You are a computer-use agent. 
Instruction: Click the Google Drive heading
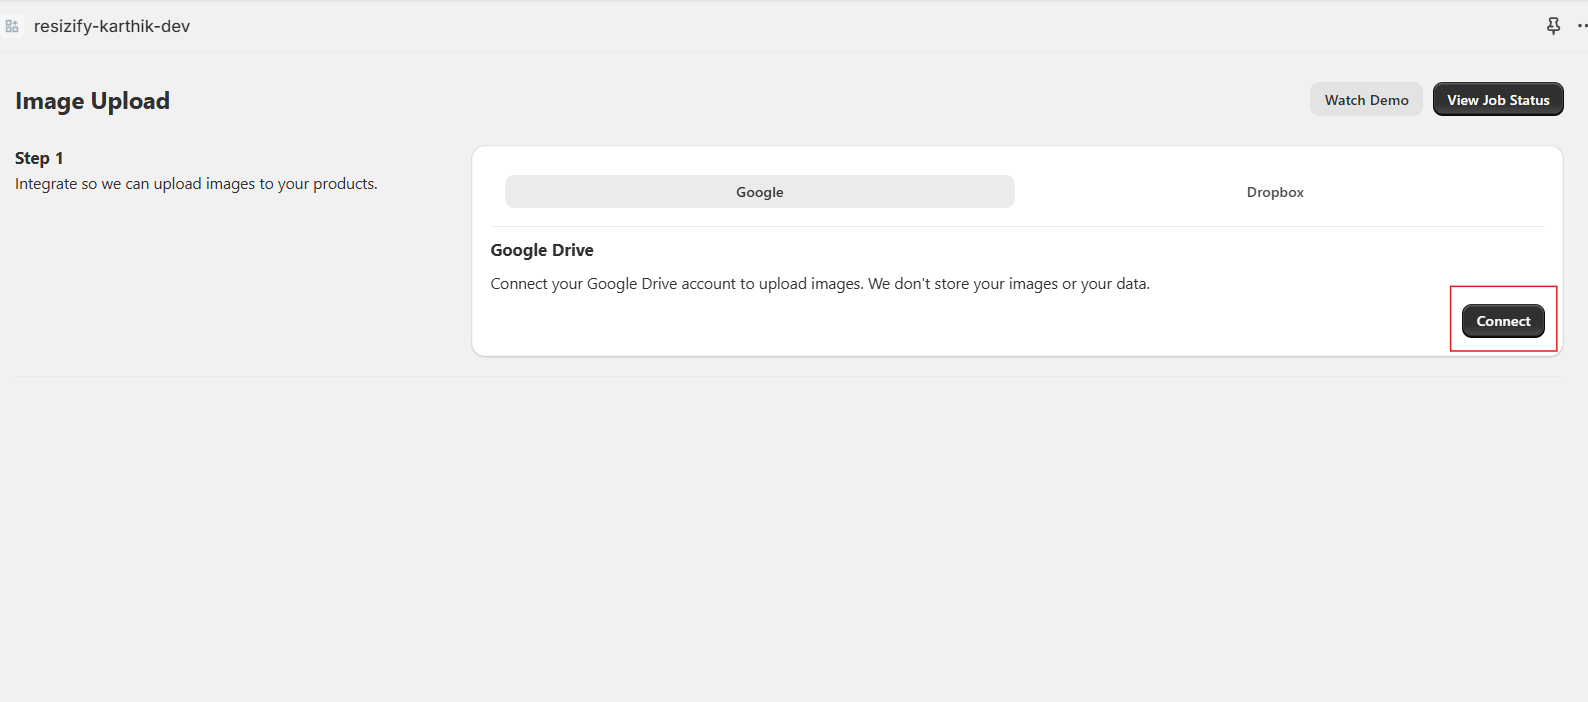(x=542, y=250)
